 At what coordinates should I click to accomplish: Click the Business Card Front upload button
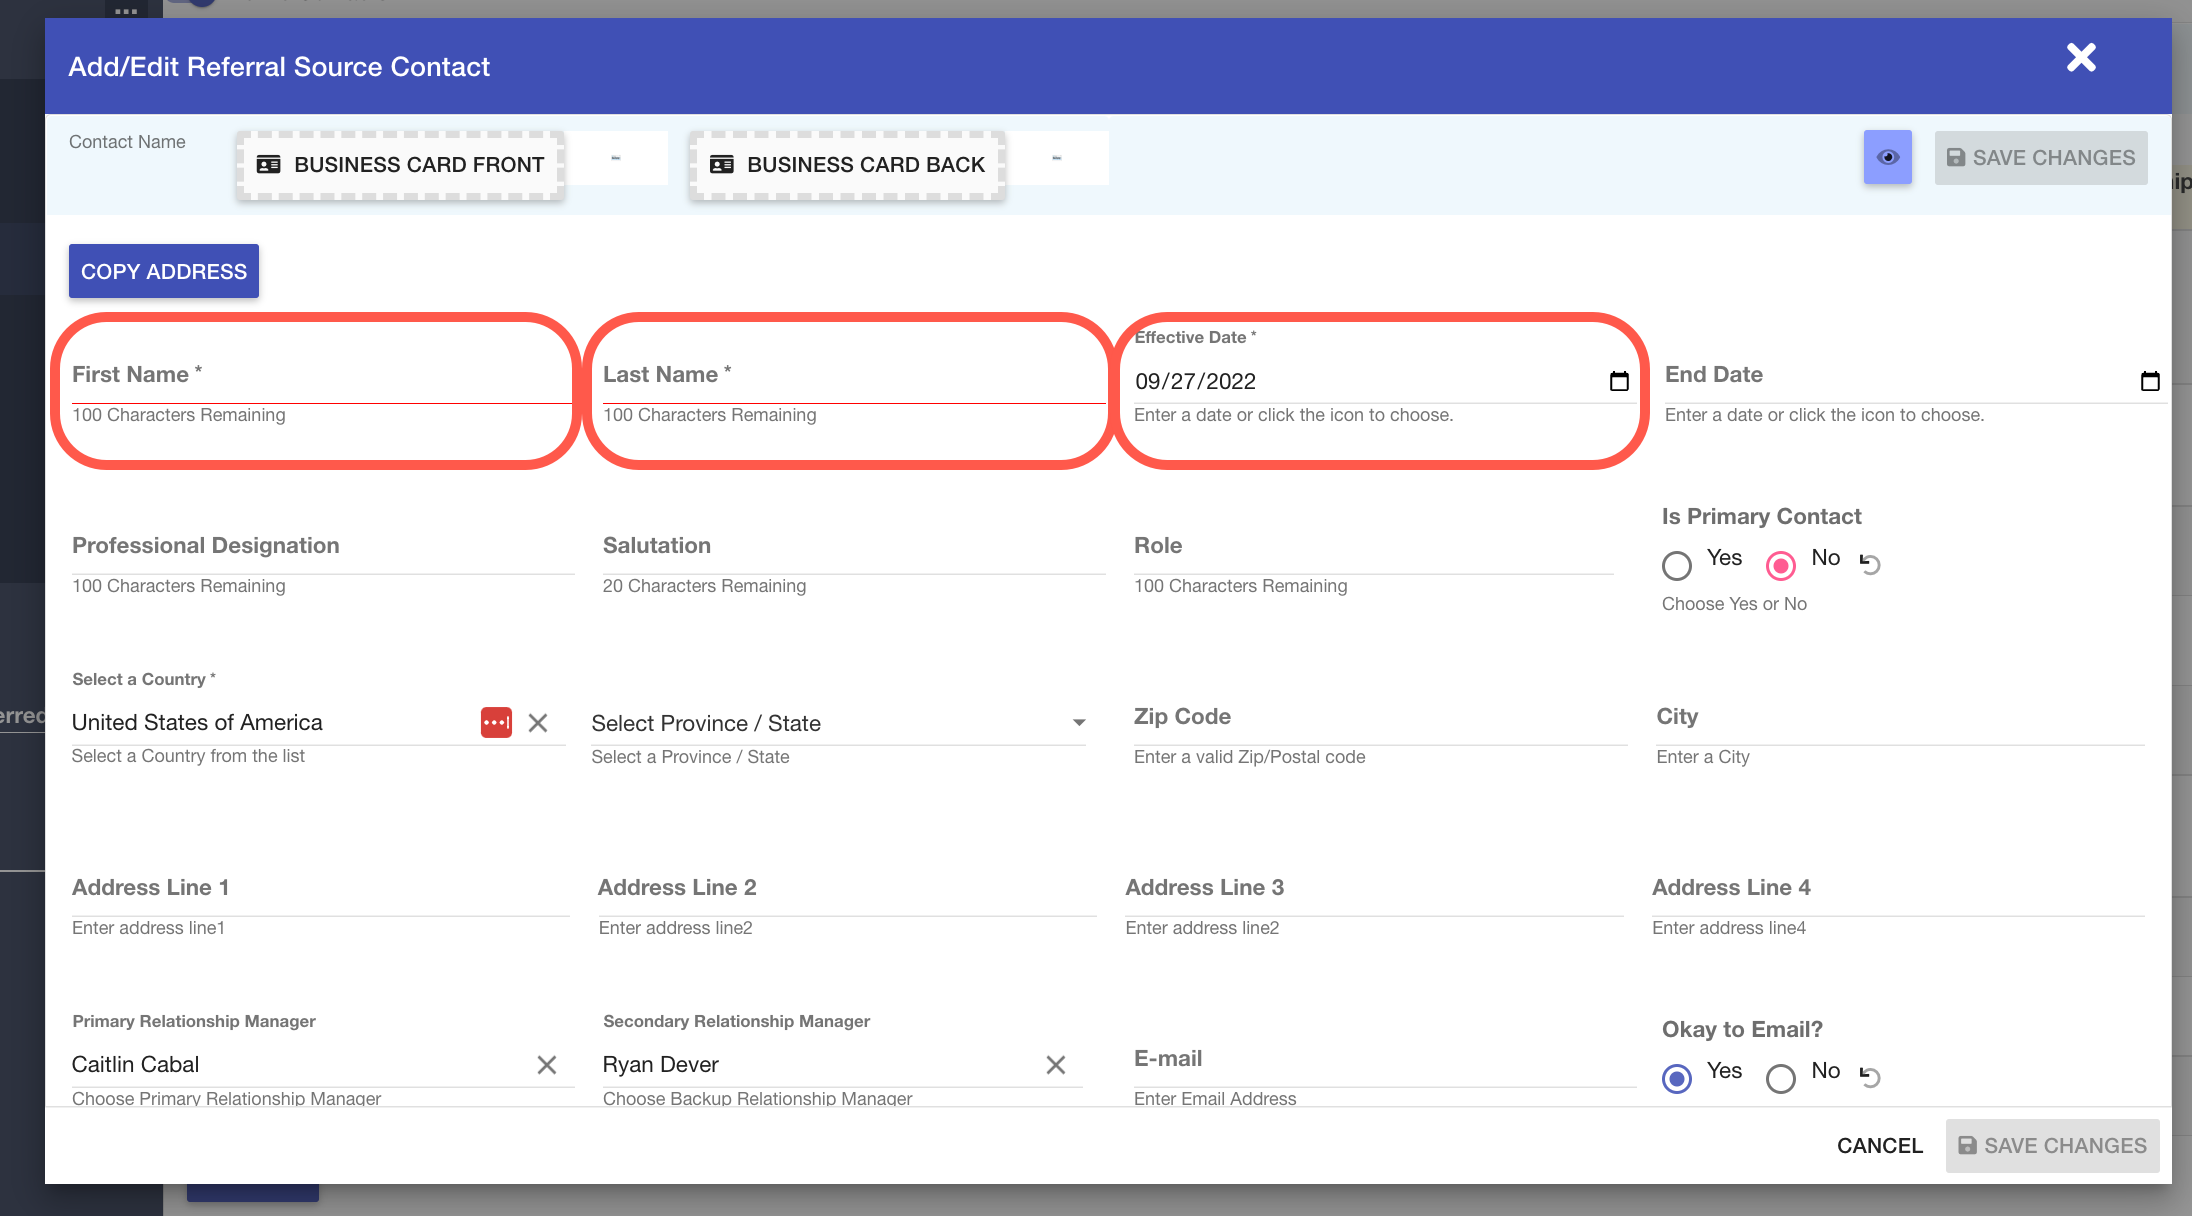click(x=401, y=165)
